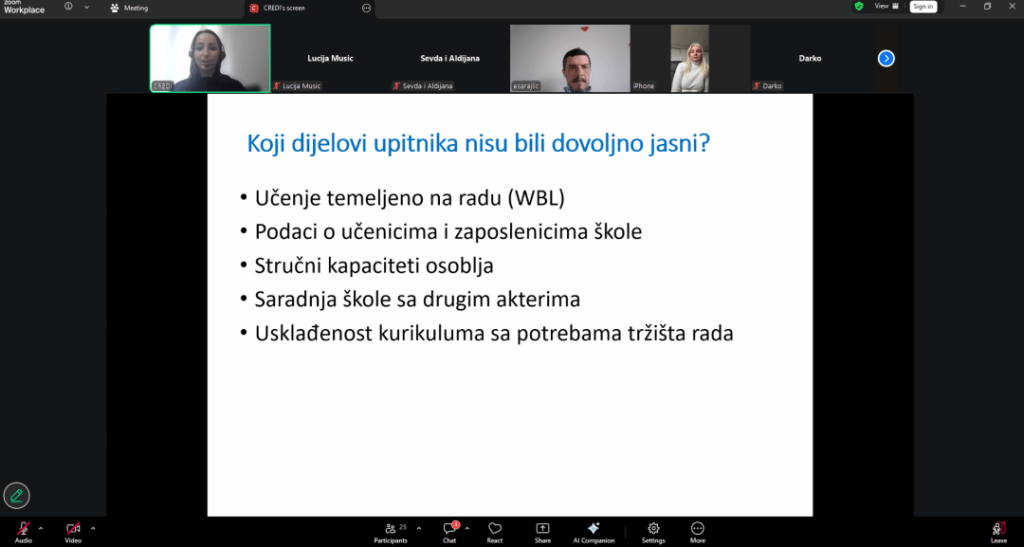Open React emoji reactions

495,532
